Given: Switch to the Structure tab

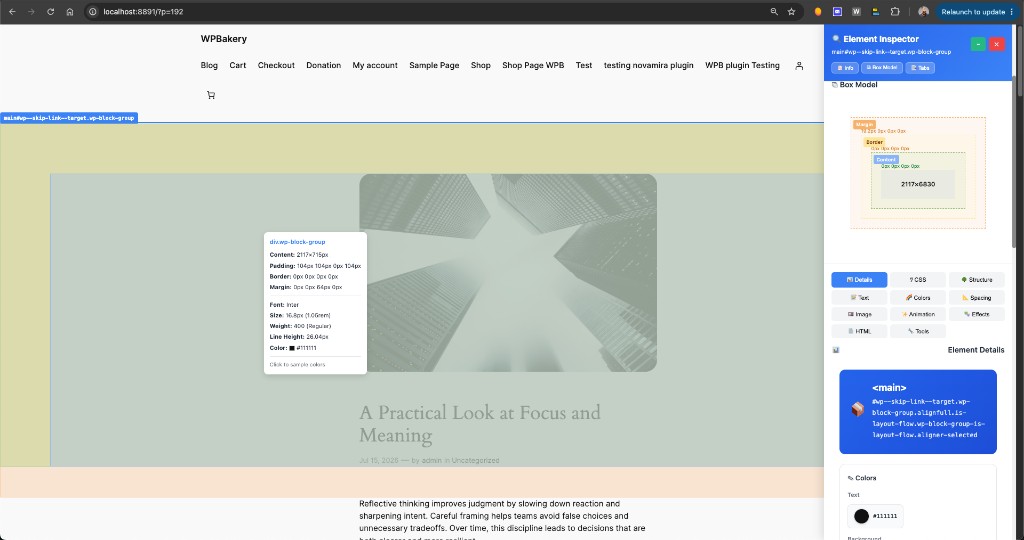Looking at the screenshot, I should 976,279.
